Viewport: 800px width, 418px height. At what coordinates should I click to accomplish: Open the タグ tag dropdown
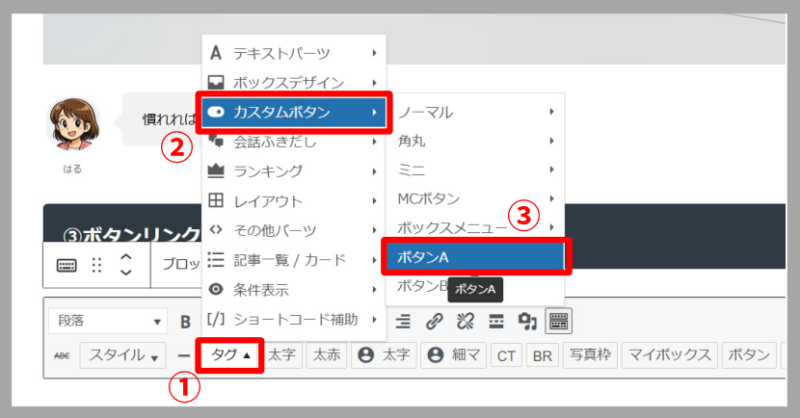(x=230, y=355)
